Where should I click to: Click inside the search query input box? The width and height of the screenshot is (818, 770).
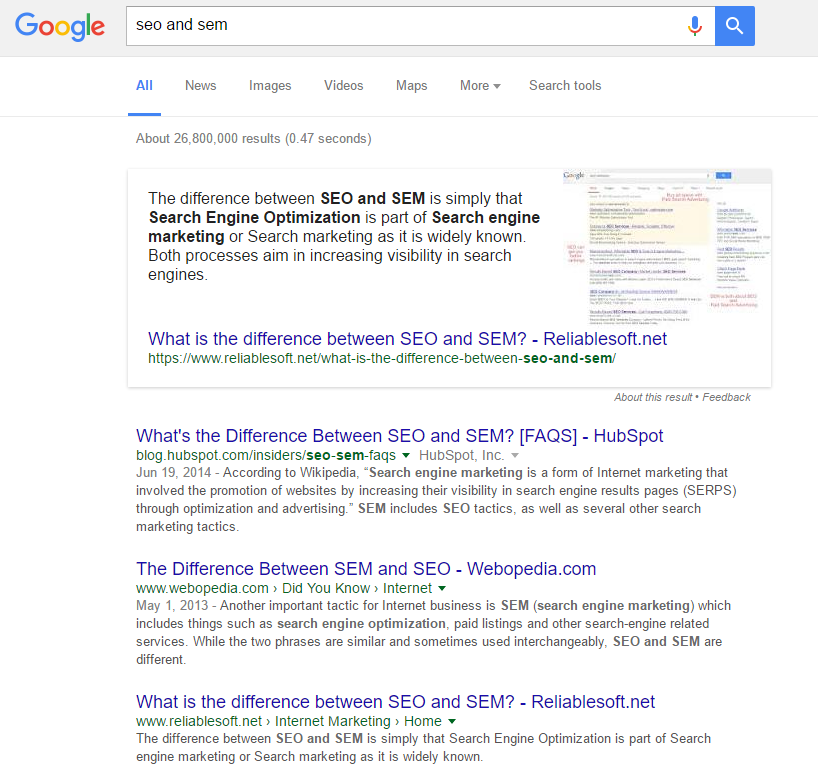point(400,26)
